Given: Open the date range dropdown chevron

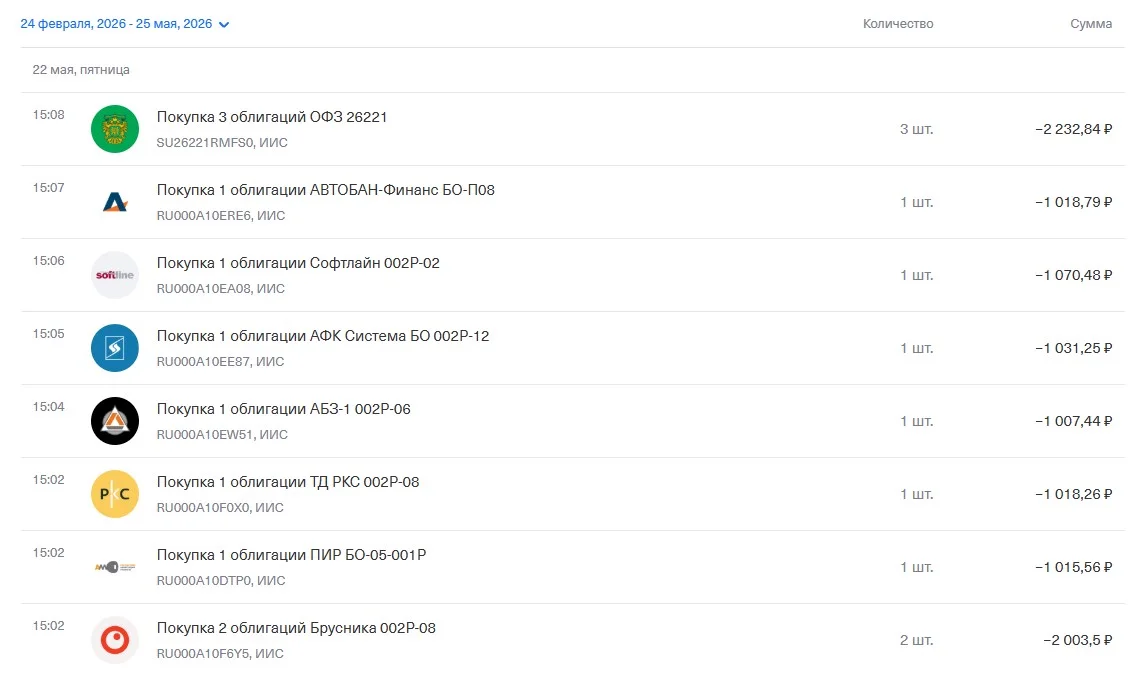Looking at the screenshot, I should click(224, 24).
